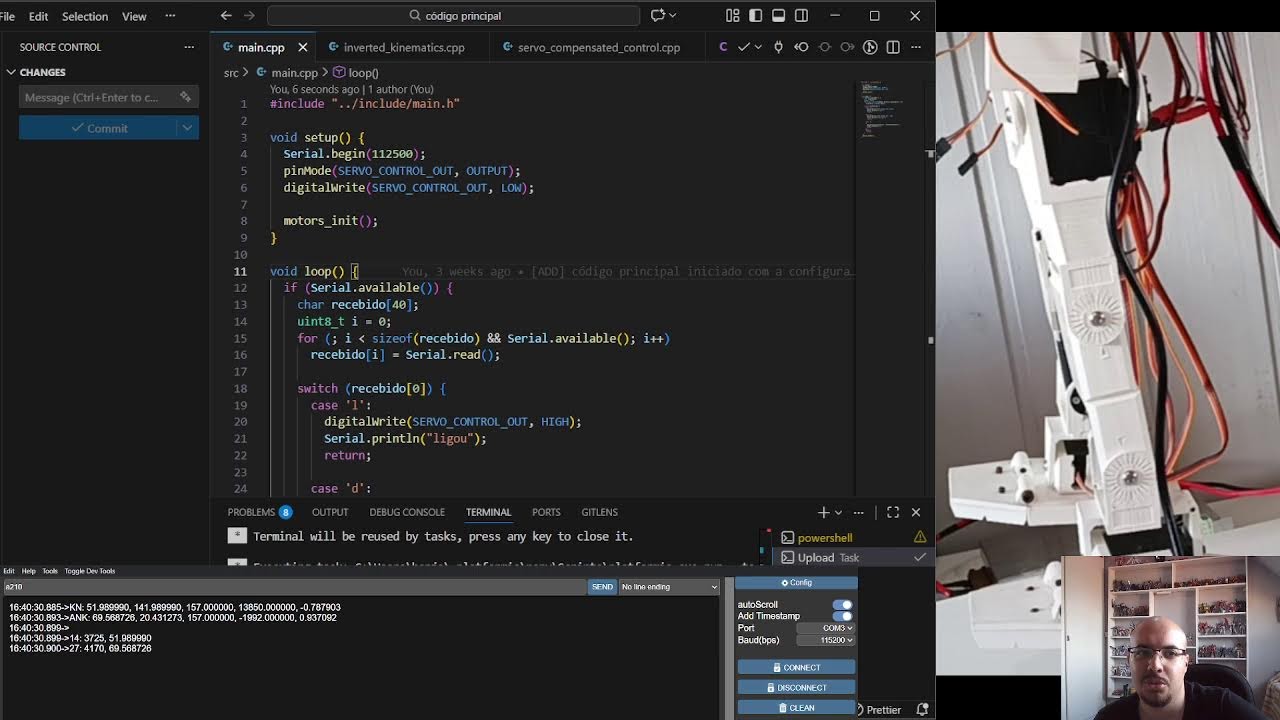Click the middle revision circle icon

tap(825, 47)
